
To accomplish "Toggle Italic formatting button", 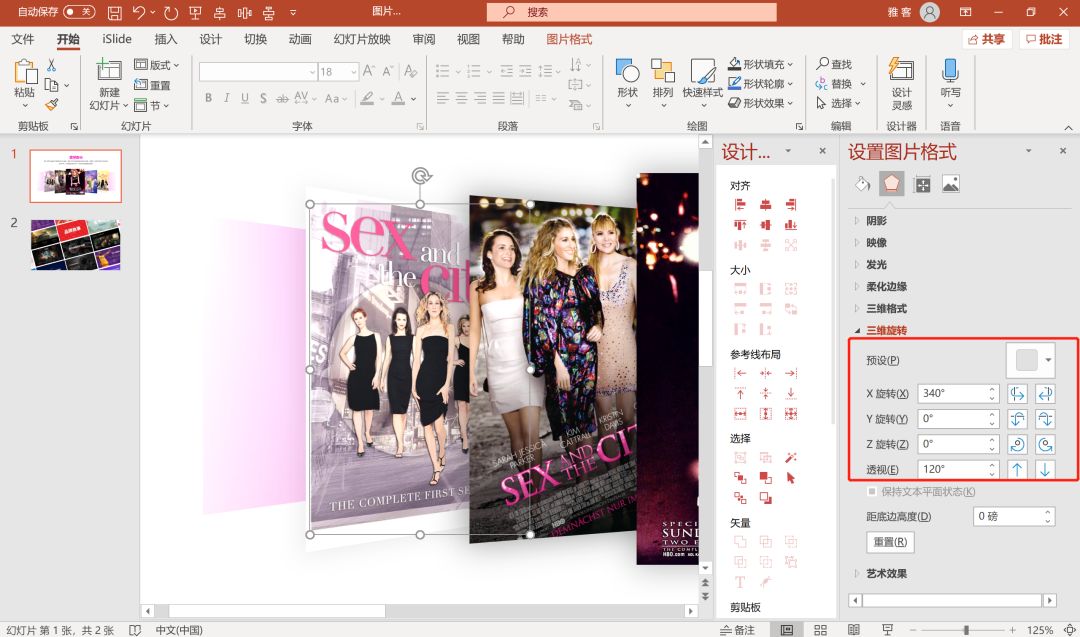I will (x=227, y=98).
